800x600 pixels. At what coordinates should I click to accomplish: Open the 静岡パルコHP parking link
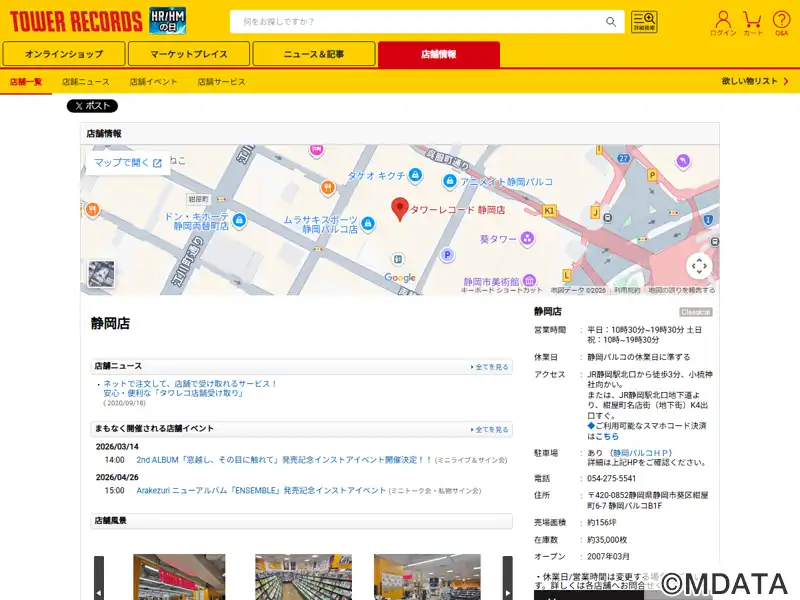click(x=641, y=453)
